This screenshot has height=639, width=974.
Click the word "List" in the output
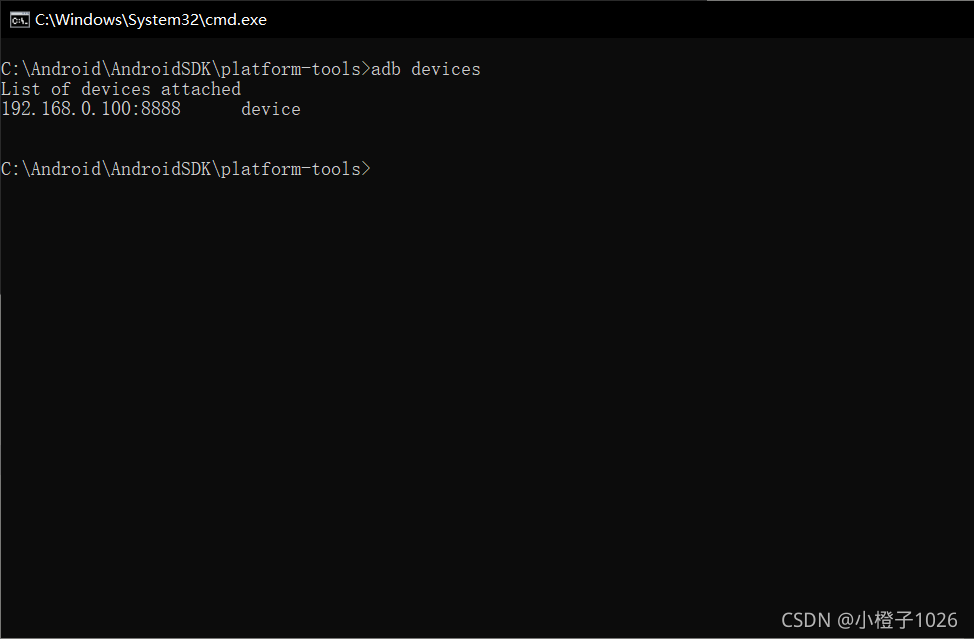coord(21,89)
